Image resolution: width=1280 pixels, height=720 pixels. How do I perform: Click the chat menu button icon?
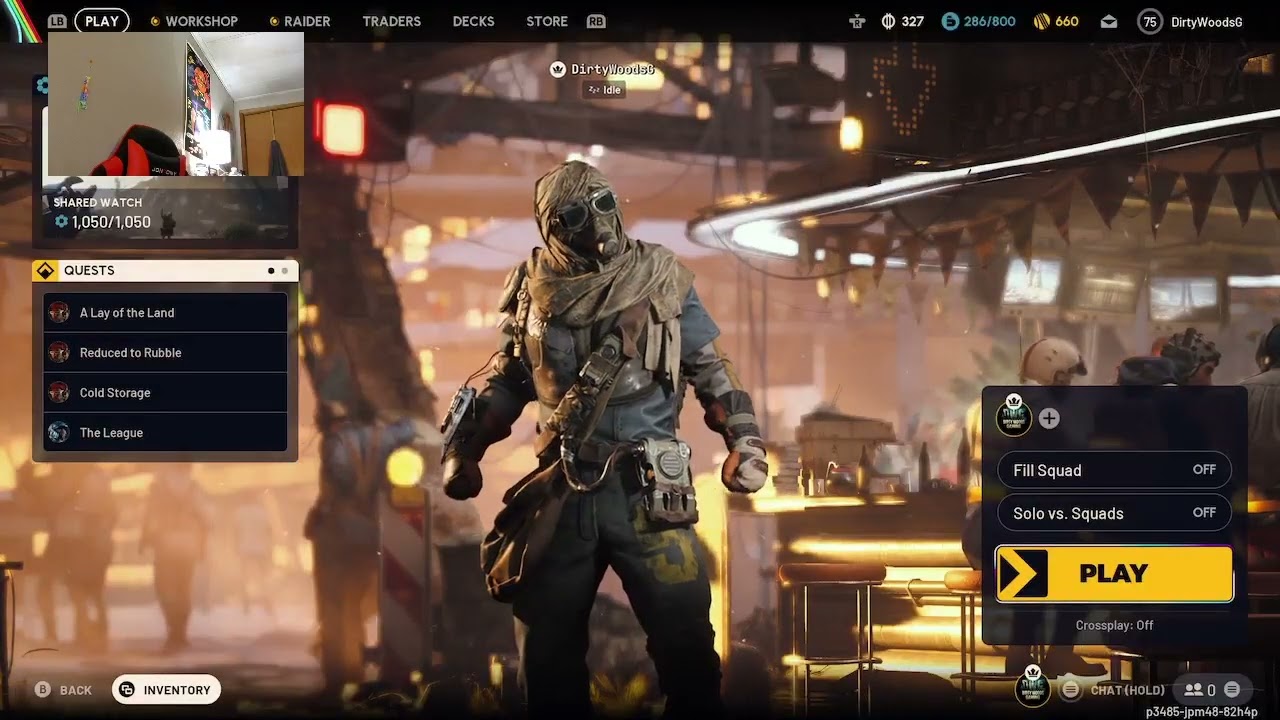pos(1071,690)
